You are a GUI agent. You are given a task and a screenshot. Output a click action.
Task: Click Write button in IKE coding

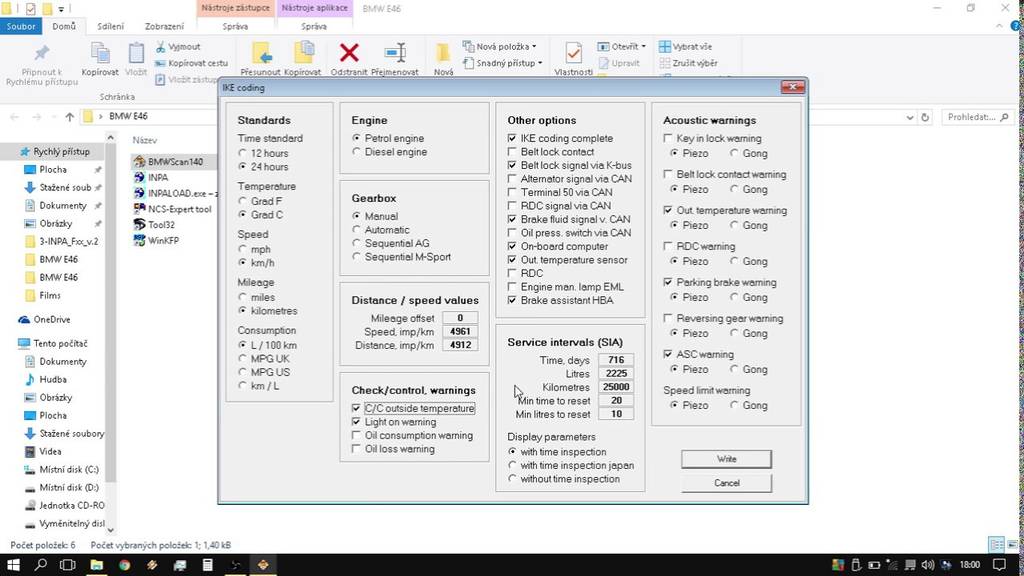point(726,459)
